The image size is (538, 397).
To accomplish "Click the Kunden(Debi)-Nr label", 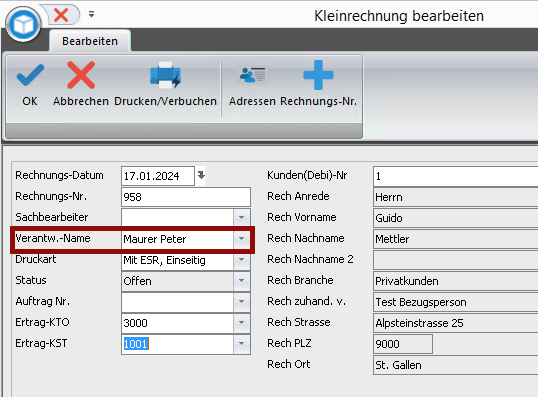I will coord(307,175).
